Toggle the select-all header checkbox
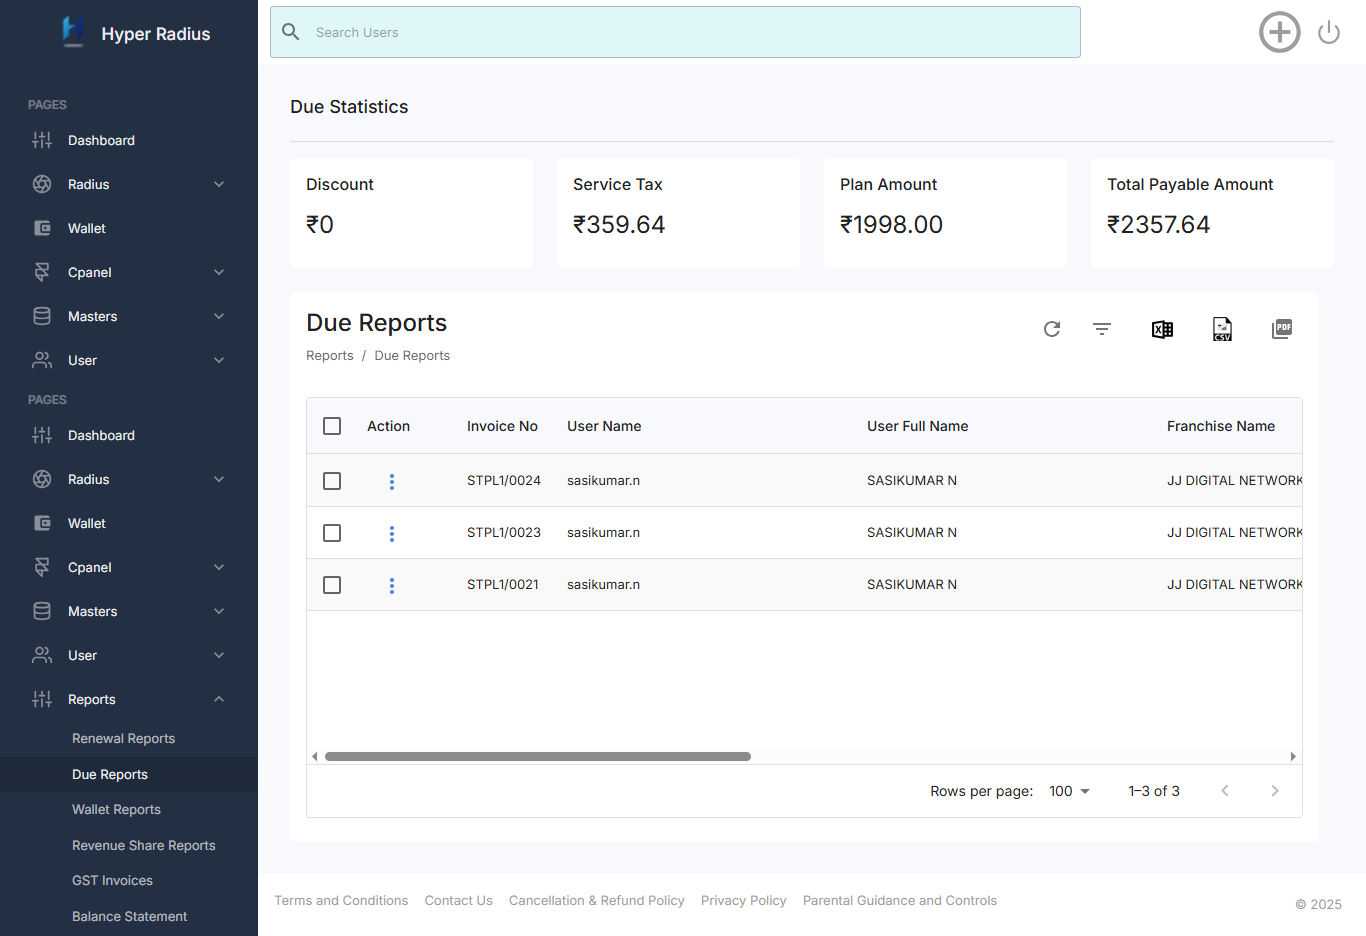Viewport: 1366px width, 936px height. point(332,426)
